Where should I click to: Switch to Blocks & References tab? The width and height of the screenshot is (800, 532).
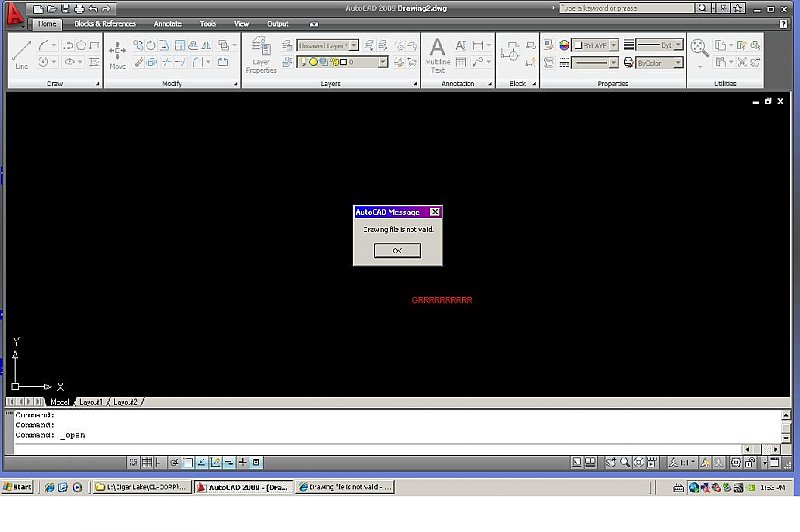[105, 24]
